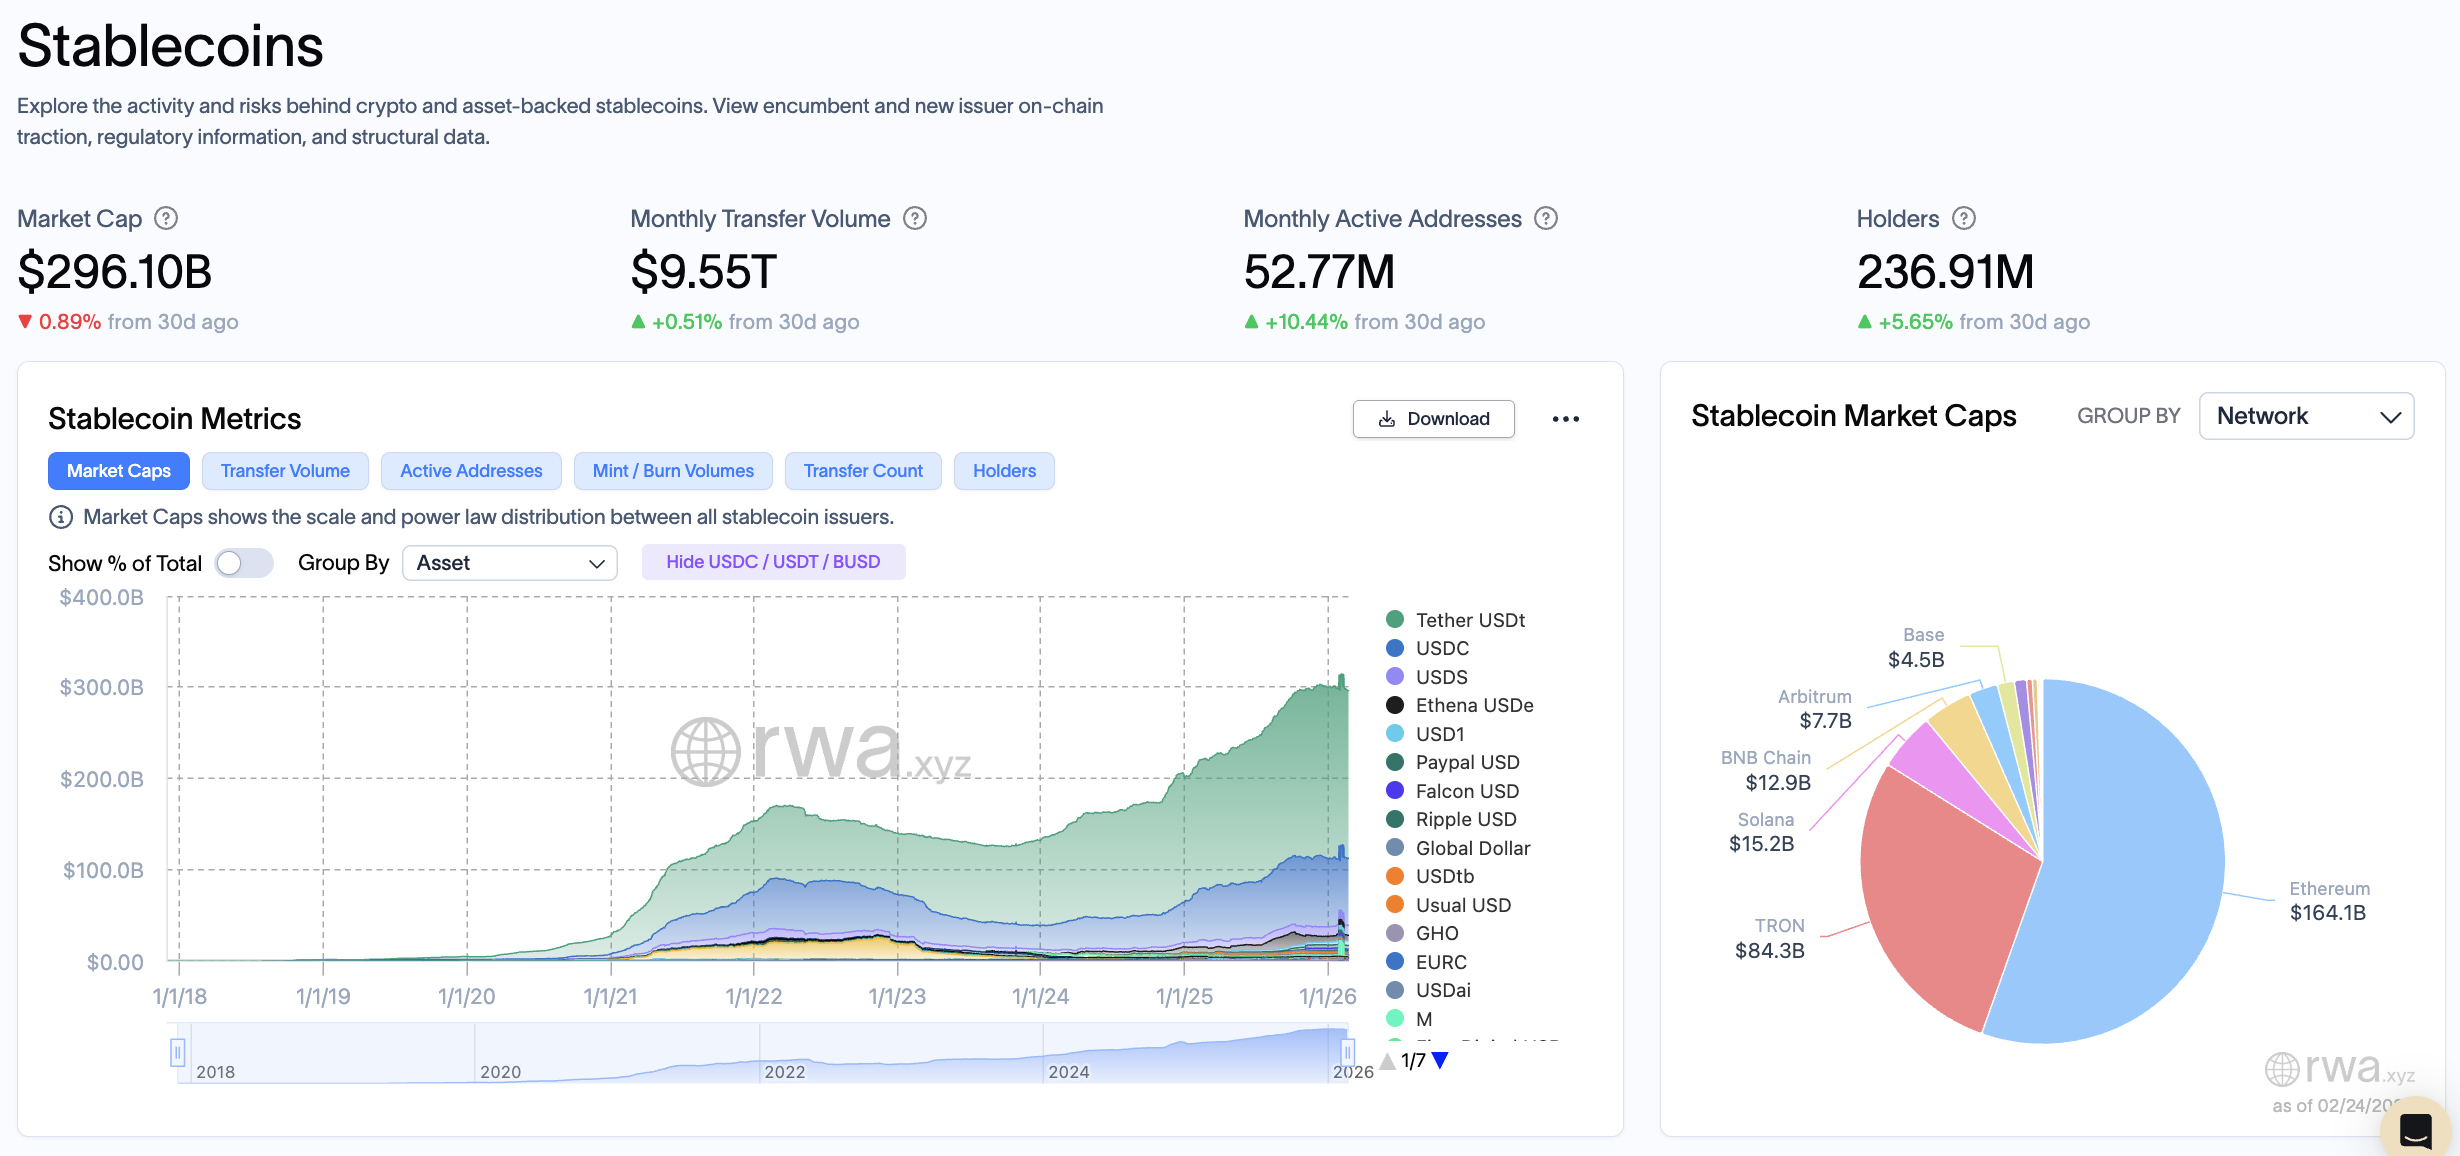Open the Network group-by dropdown
The height and width of the screenshot is (1156, 2460).
(2306, 416)
